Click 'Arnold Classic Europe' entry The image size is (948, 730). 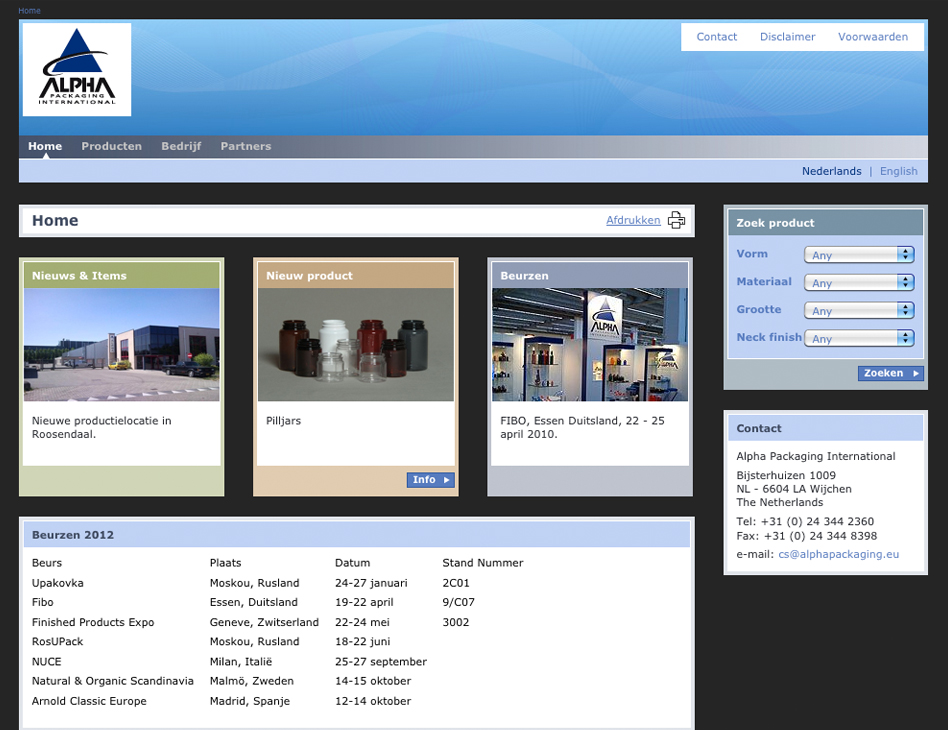pyautogui.click(x=89, y=701)
